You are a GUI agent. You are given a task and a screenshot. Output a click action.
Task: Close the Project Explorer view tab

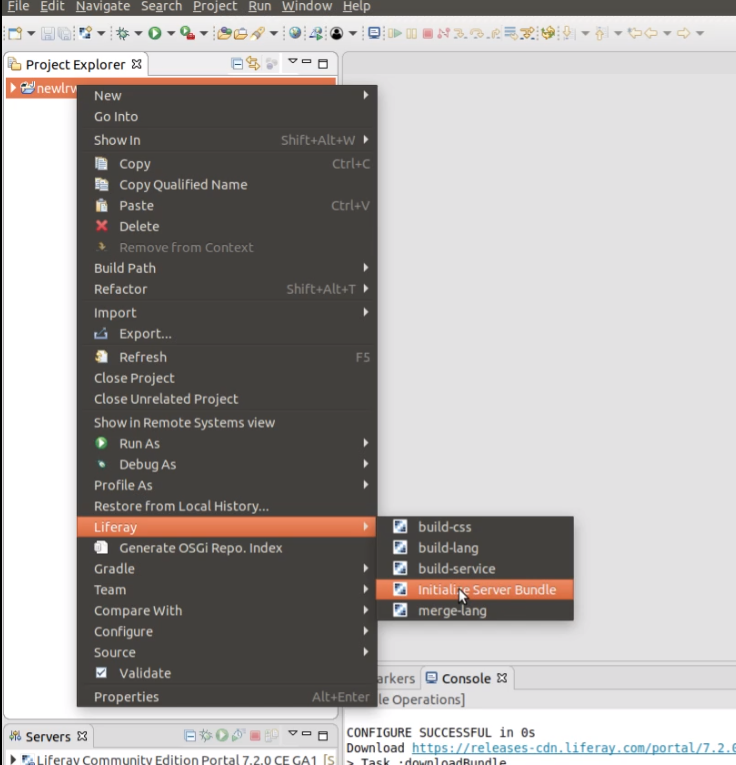pyautogui.click(x=137, y=64)
